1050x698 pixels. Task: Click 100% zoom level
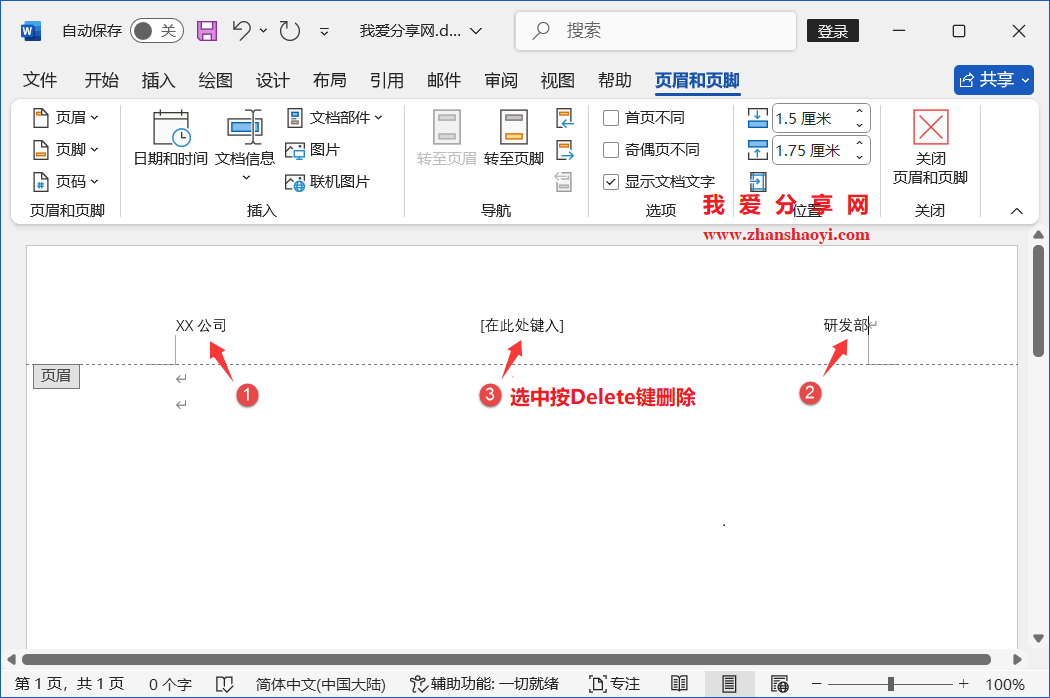1004,684
